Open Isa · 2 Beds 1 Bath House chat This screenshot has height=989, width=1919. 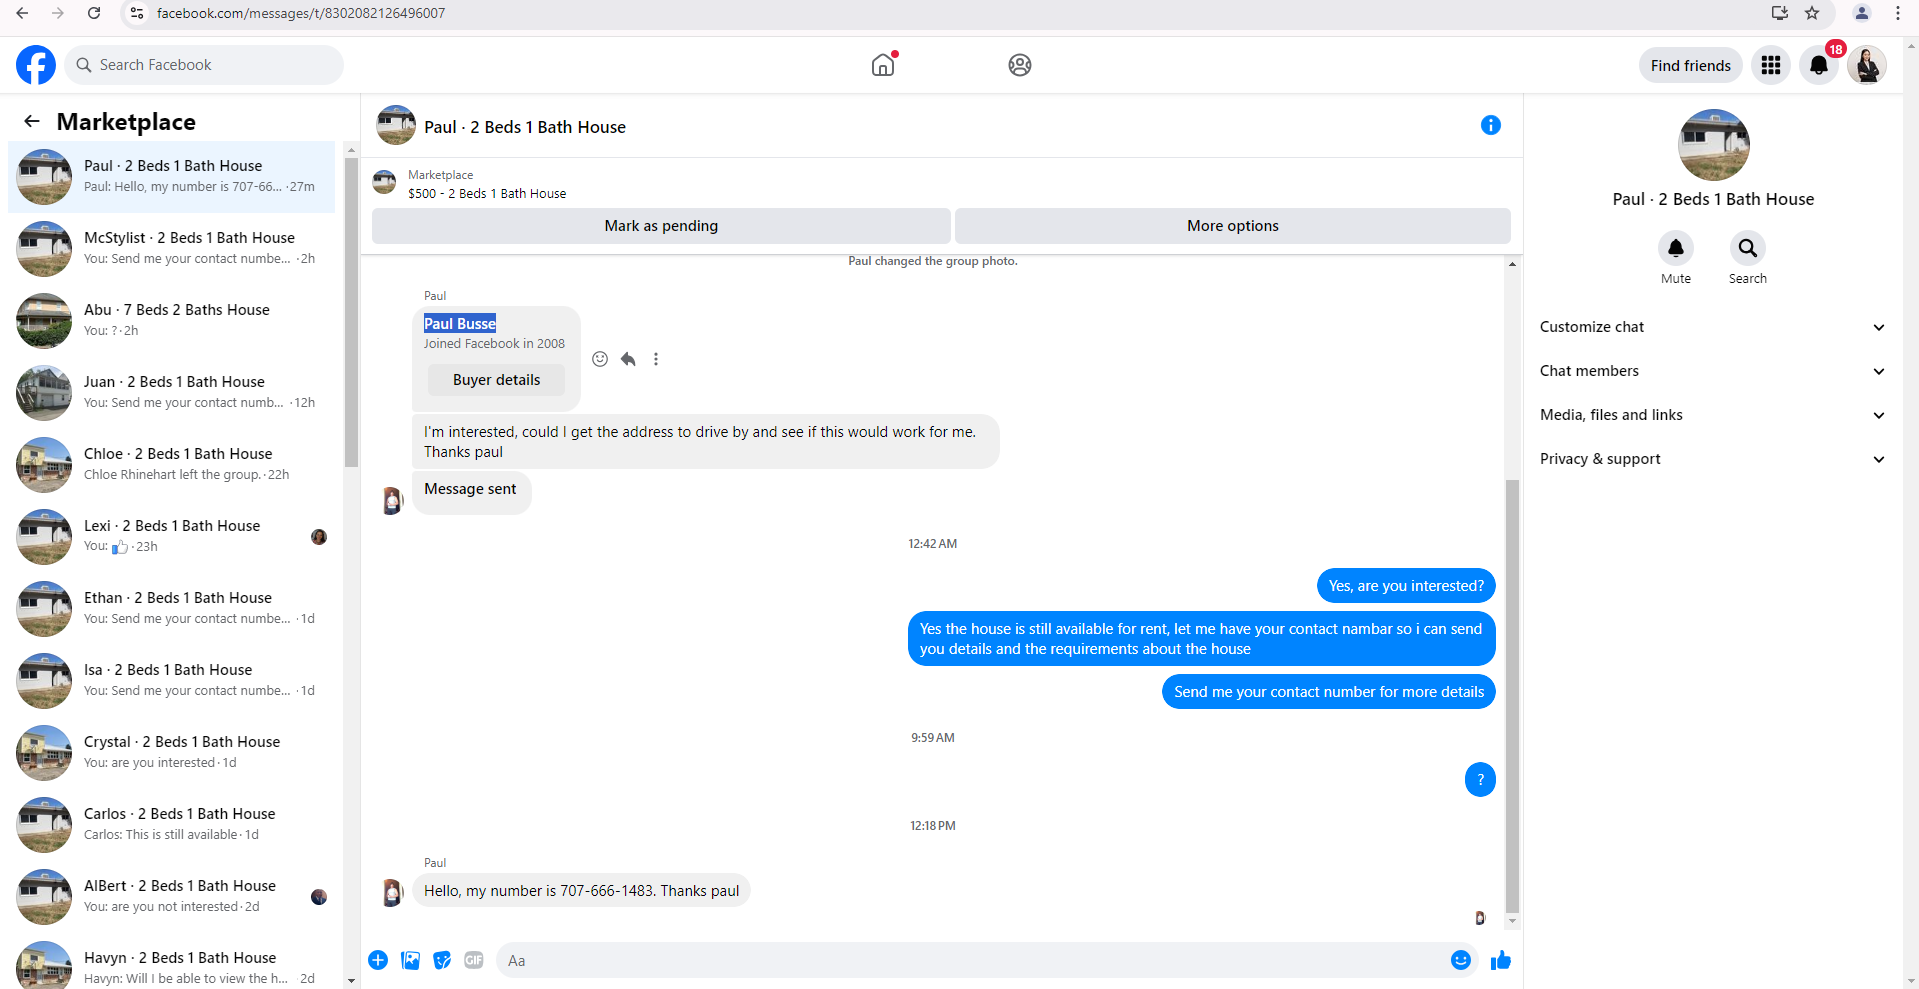(x=172, y=681)
